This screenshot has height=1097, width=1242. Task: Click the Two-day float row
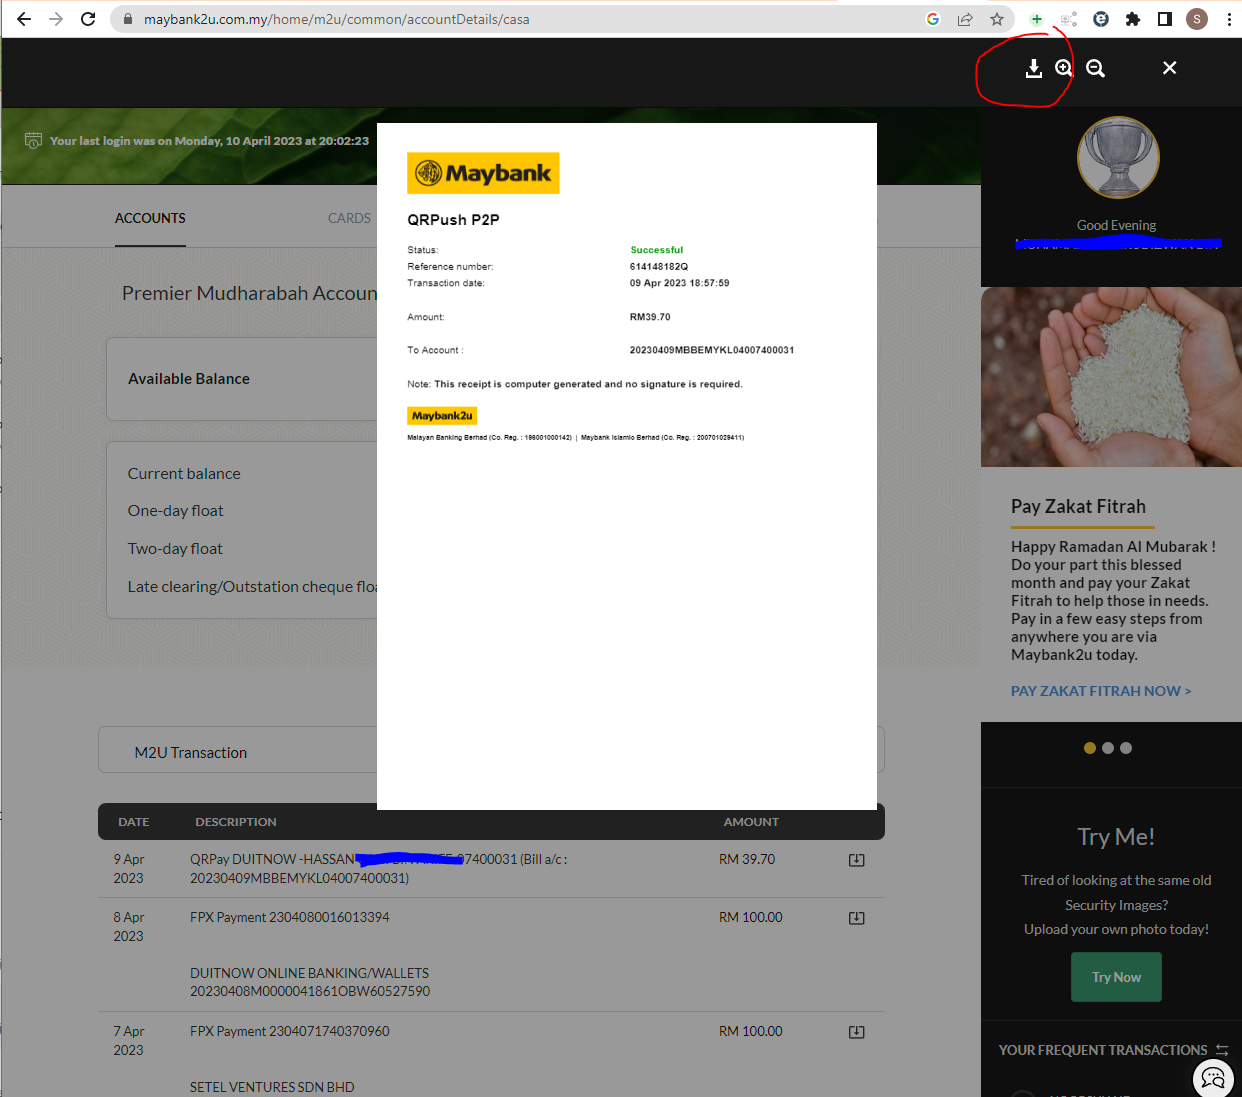[175, 549]
